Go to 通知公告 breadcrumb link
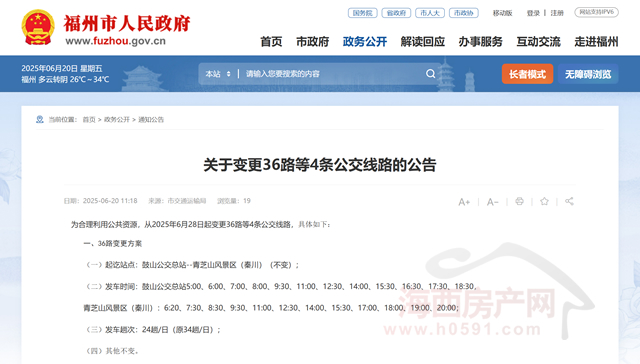This screenshot has width=640, height=364. pyautogui.click(x=151, y=120)
